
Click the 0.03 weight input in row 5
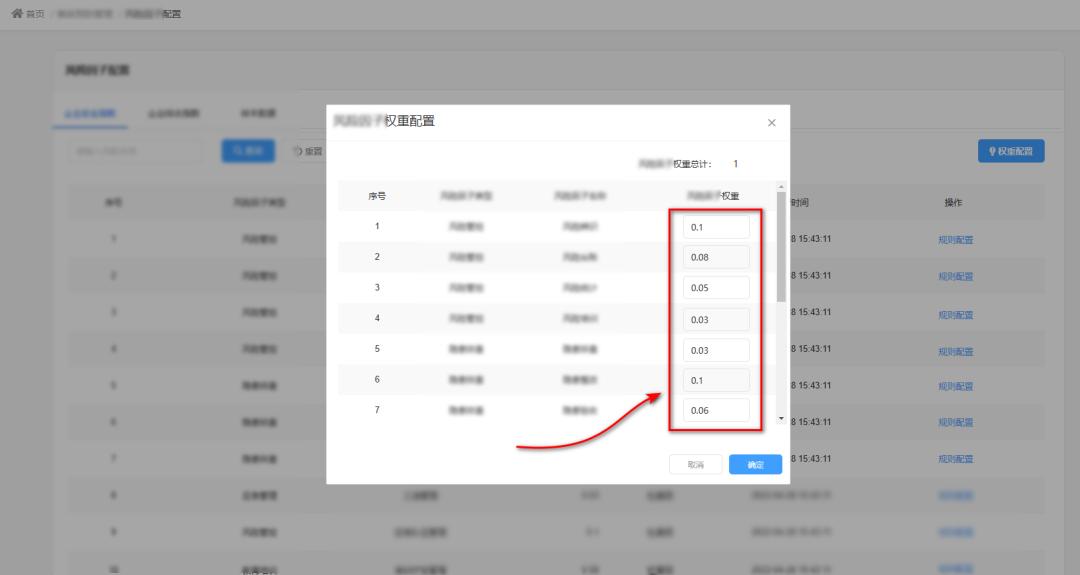click(x=716, y=350)
